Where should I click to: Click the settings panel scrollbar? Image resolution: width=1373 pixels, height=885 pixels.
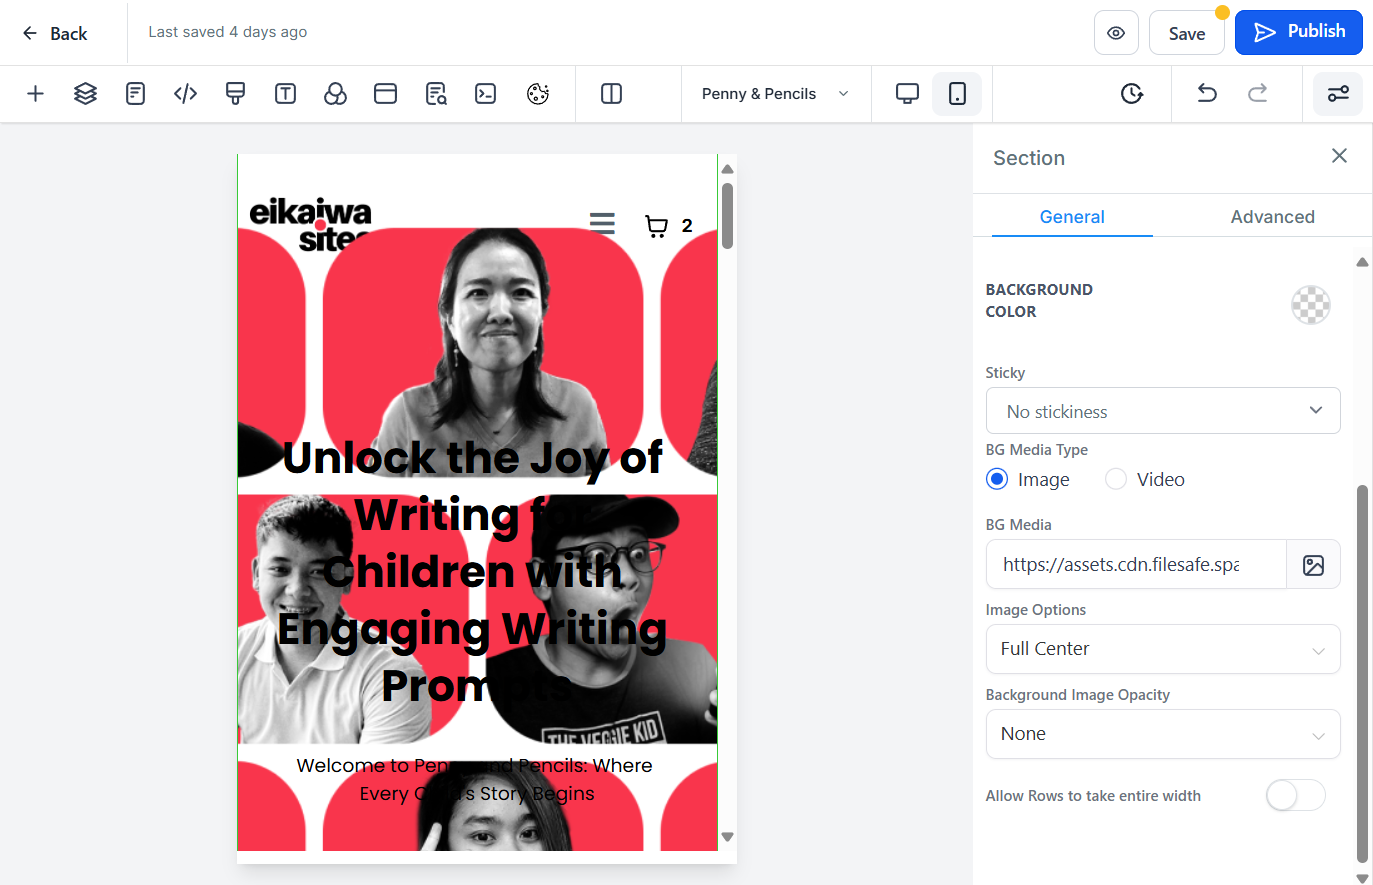(1362, 673)
